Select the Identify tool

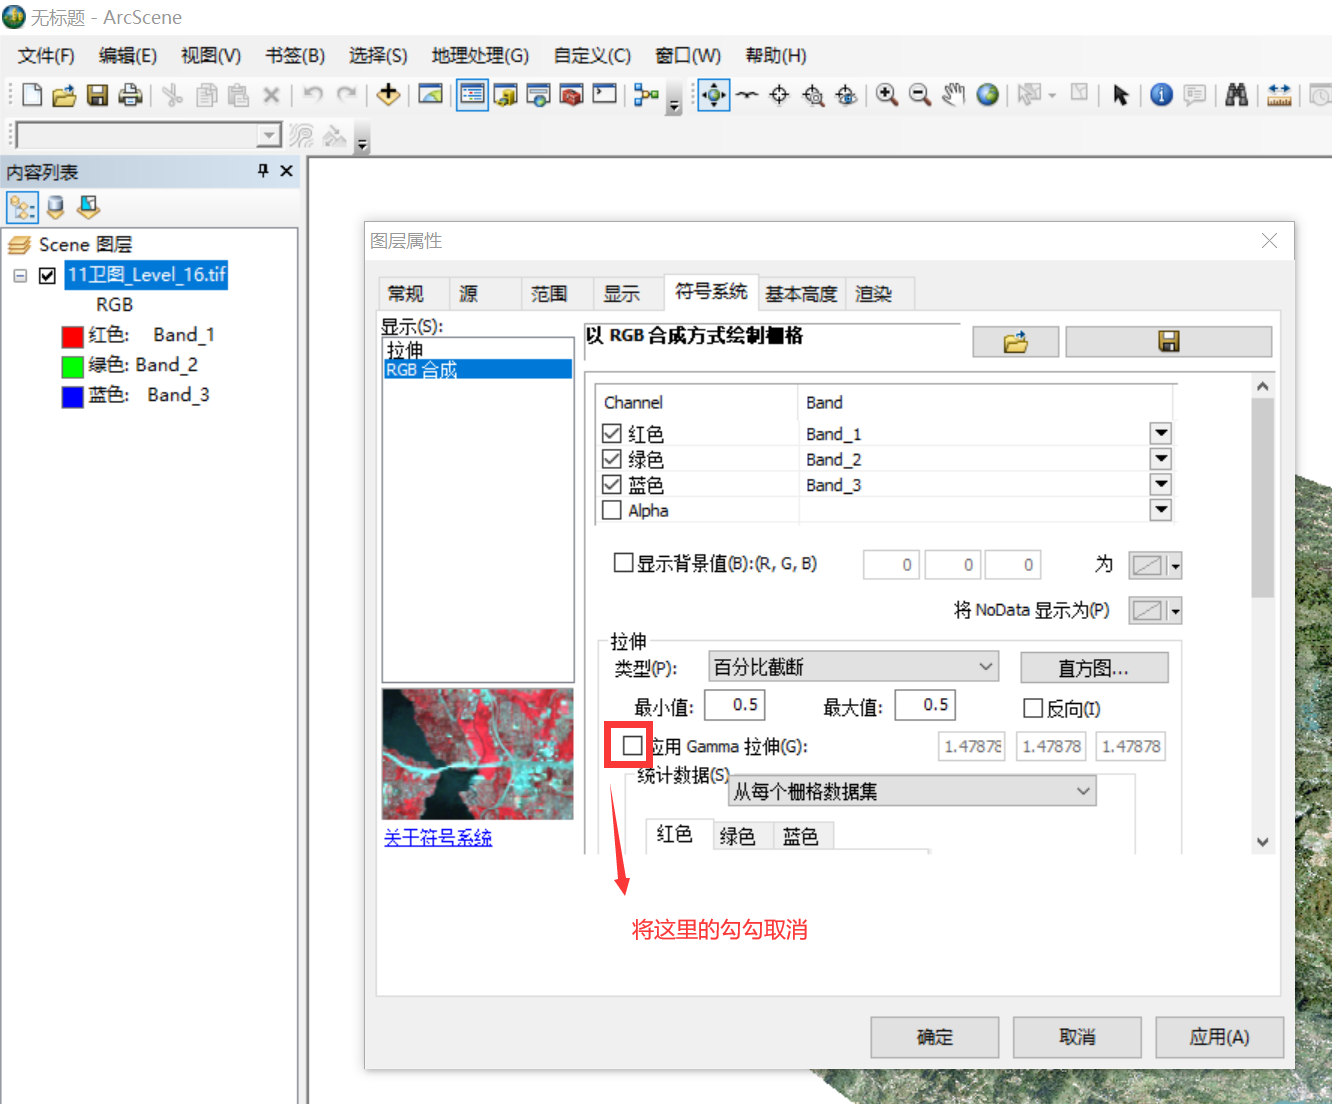click(x=1161, y=94)
